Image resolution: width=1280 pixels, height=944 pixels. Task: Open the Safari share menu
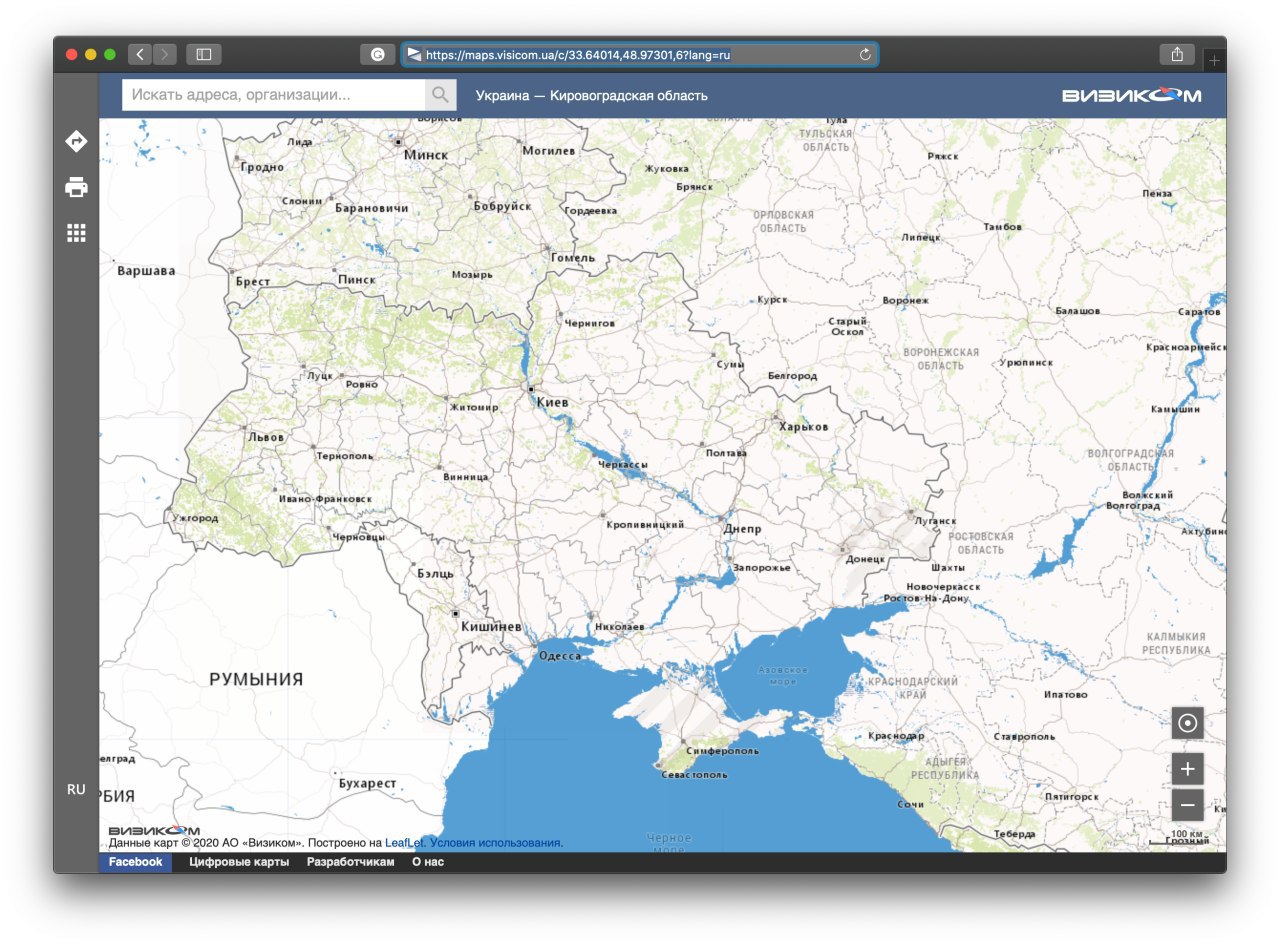tap(1177, 54)
